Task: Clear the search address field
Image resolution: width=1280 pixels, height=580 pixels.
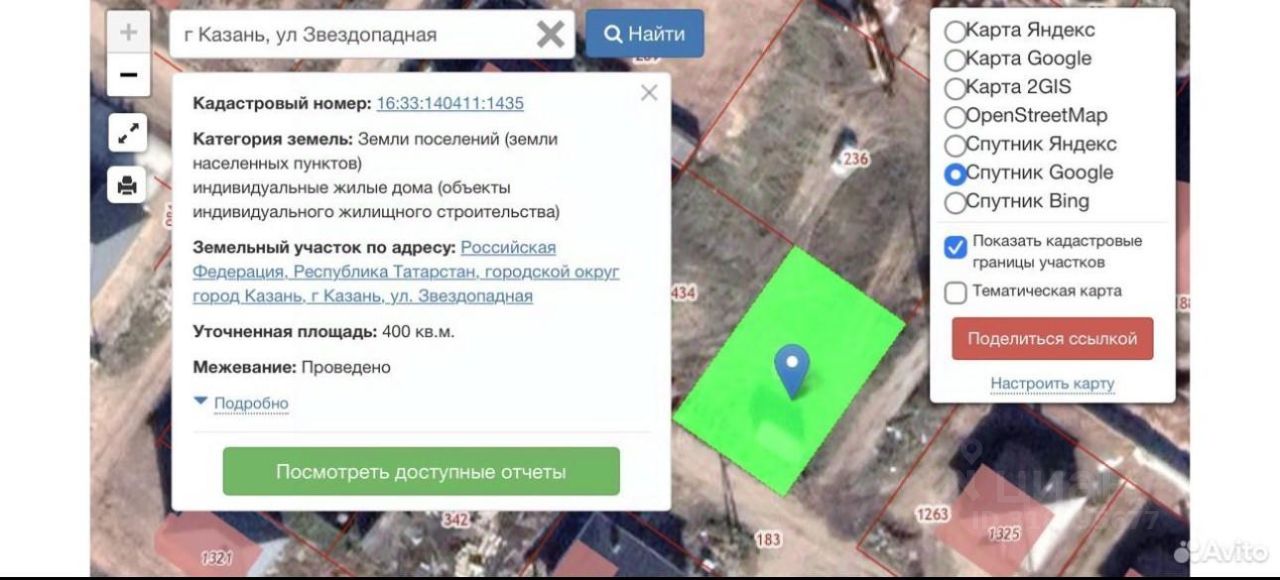Action: tap(550, 34)
